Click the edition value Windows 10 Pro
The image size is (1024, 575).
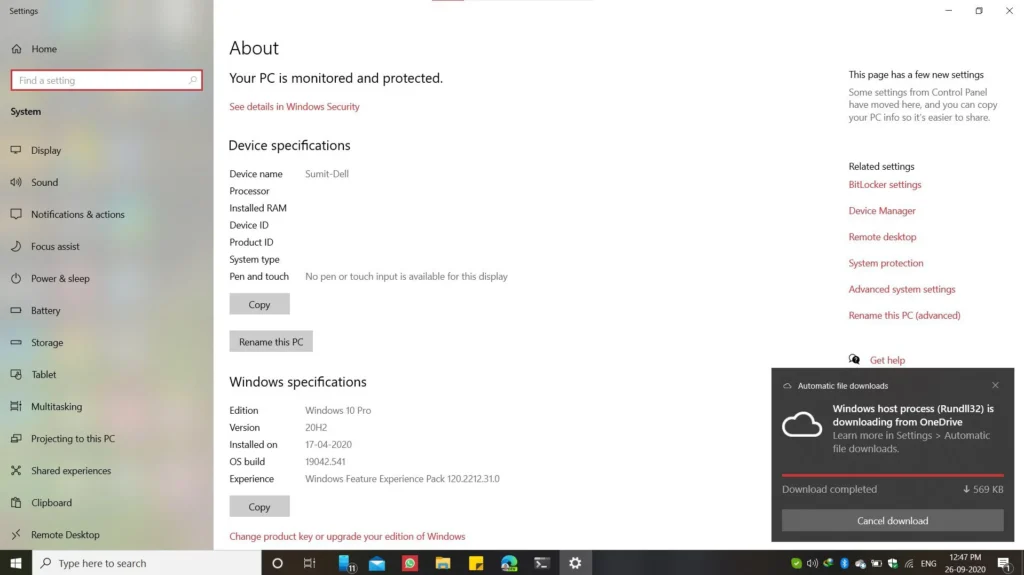pos(338,410)
